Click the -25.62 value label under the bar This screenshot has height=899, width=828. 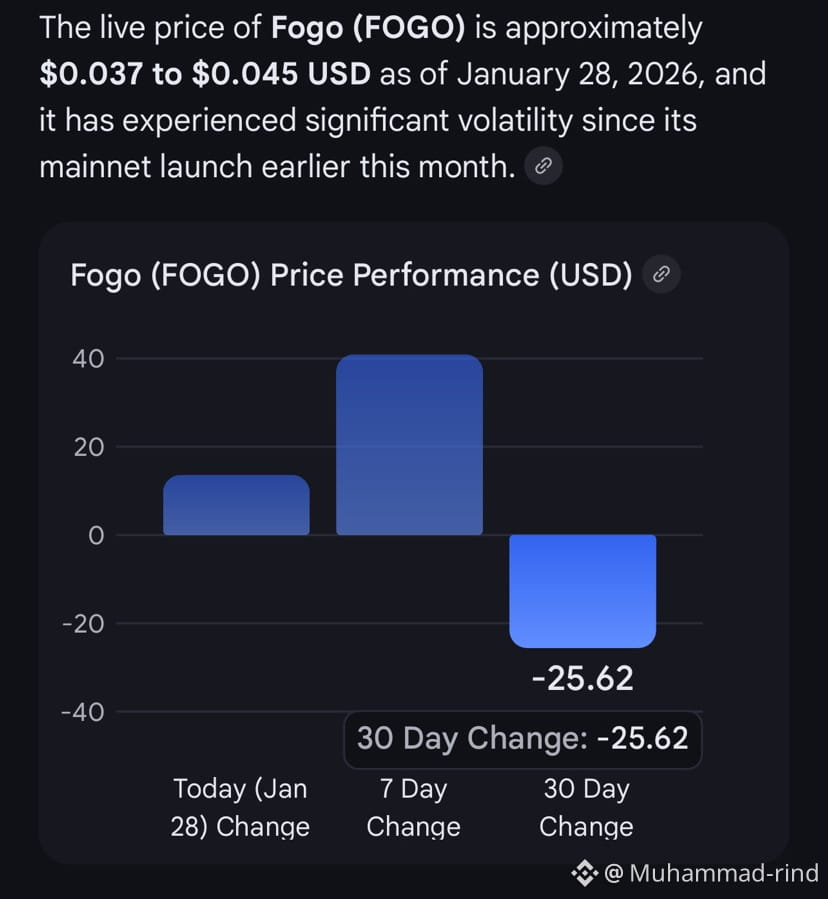583,678
